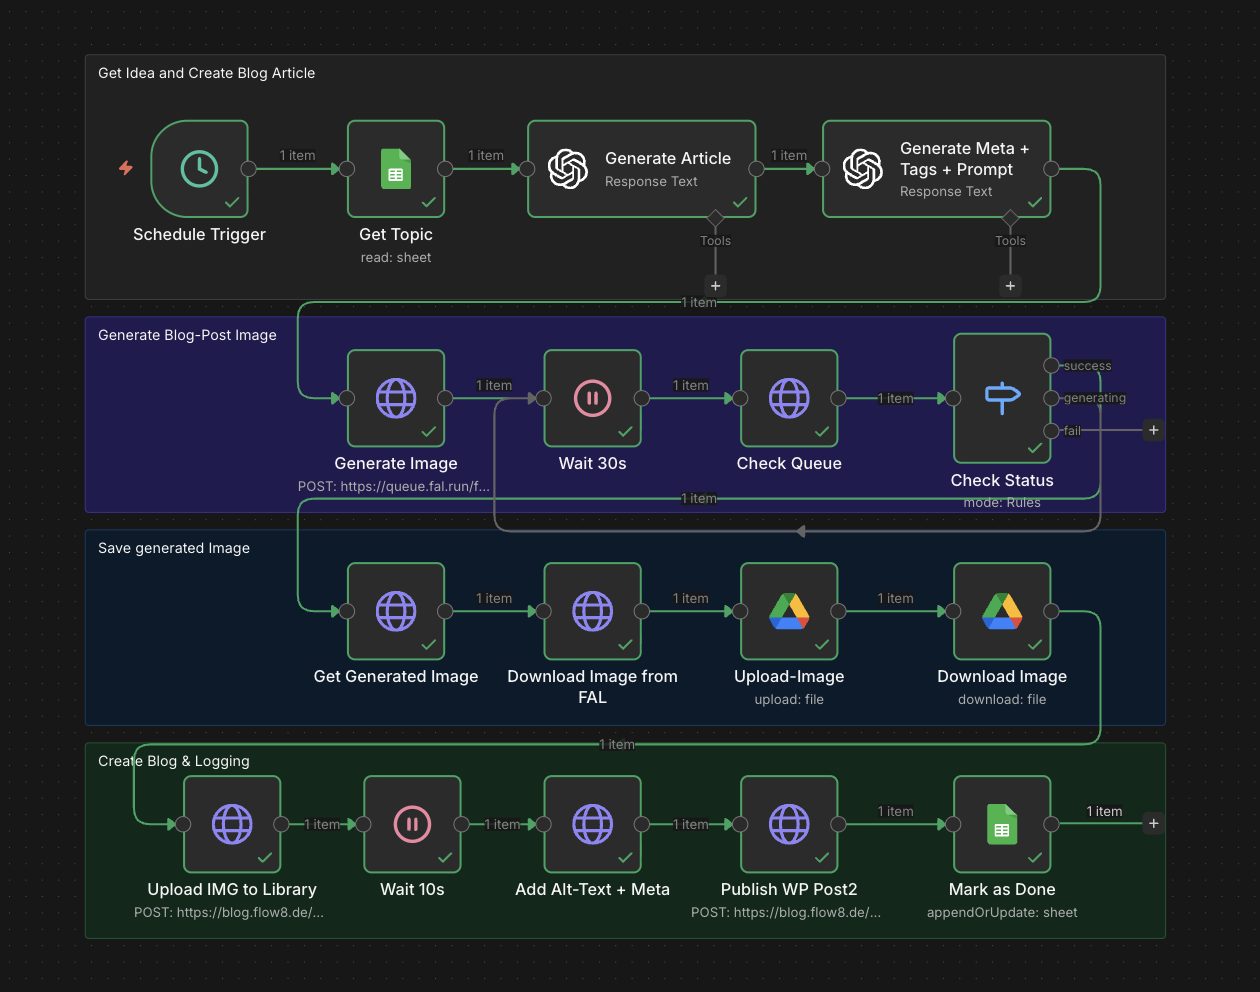Click '1 item' between Publish WP Post2 and Mark as Done

coord(895,811)
